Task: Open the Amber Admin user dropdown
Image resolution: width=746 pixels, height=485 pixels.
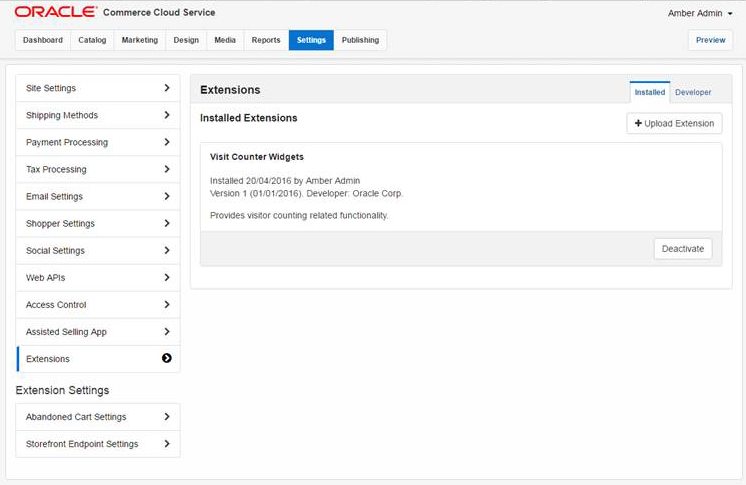Action: [x=700, y=13]
